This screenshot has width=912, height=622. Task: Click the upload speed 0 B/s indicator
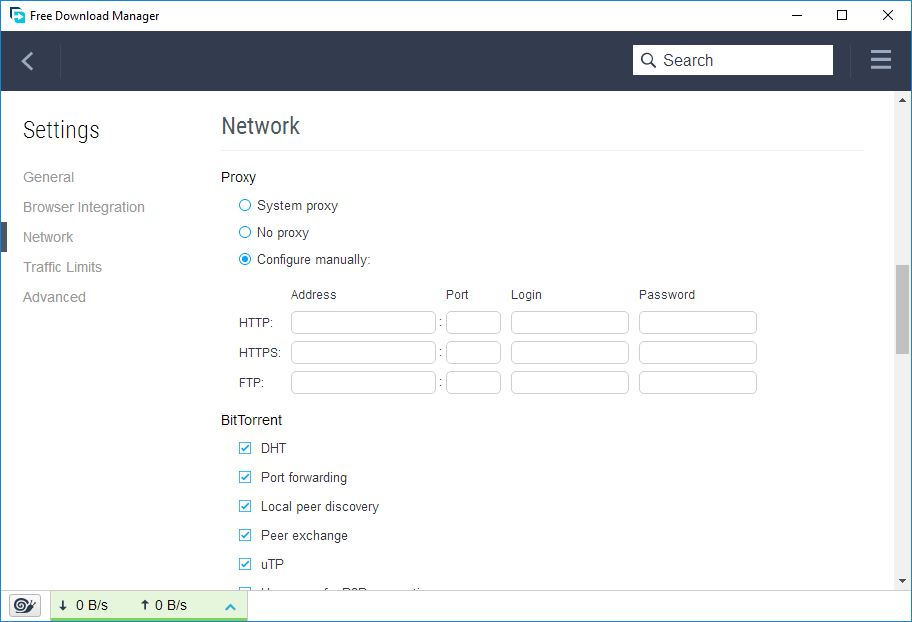tap(163, 605)
